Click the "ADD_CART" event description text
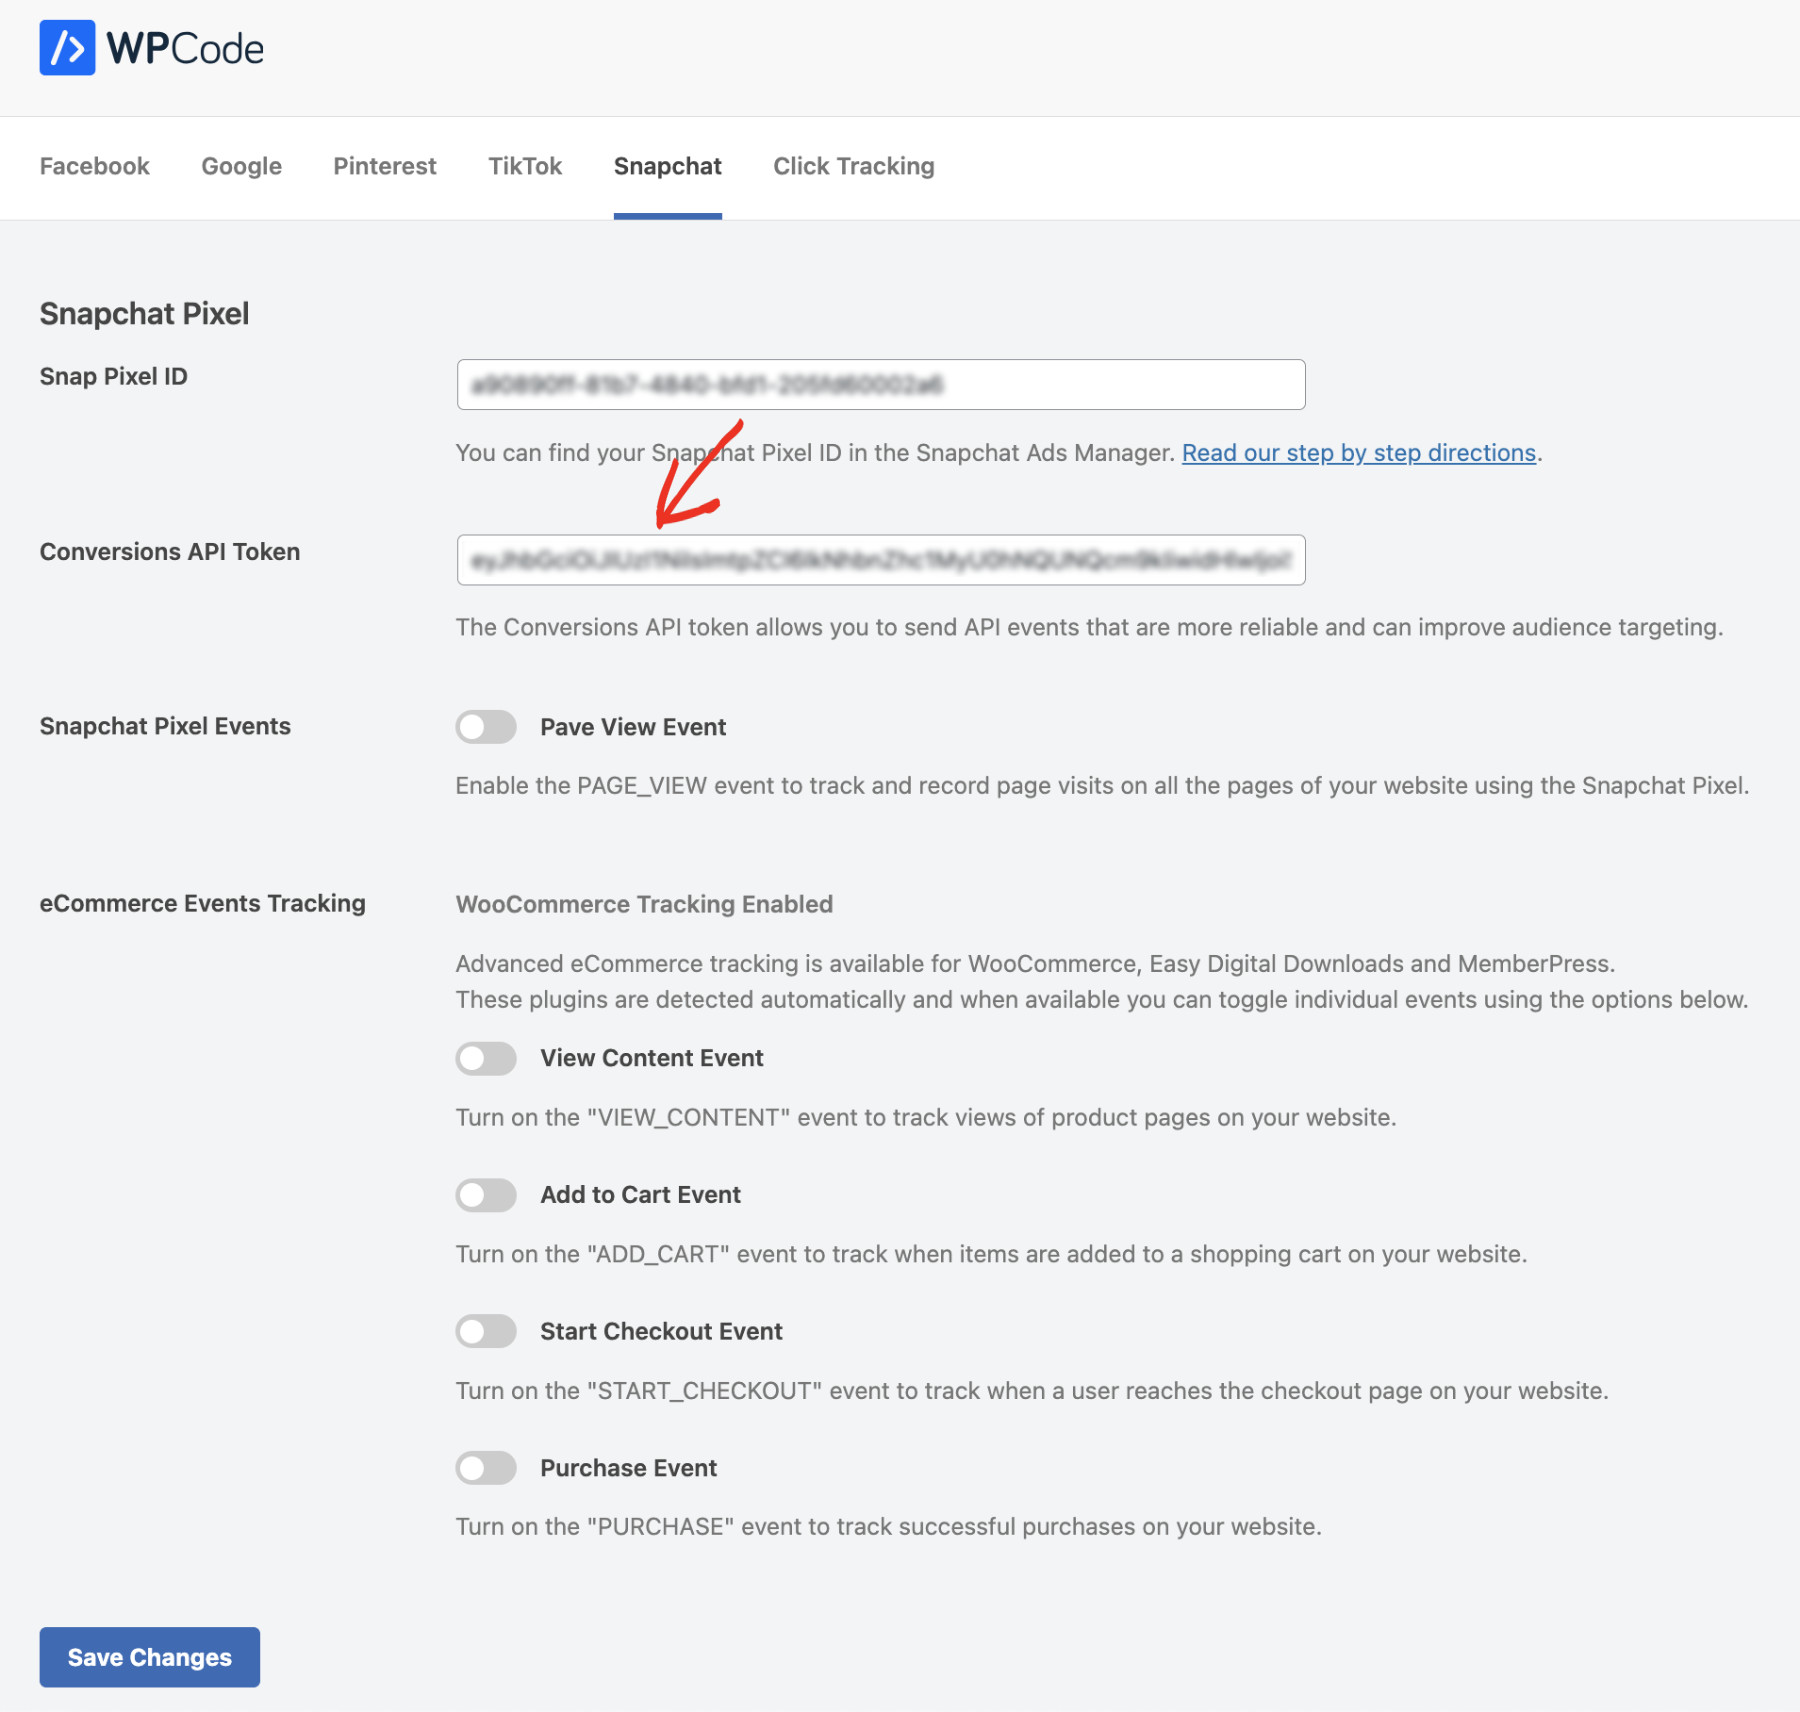This screenshot has width=1800, height=1712. point(991,1254)
